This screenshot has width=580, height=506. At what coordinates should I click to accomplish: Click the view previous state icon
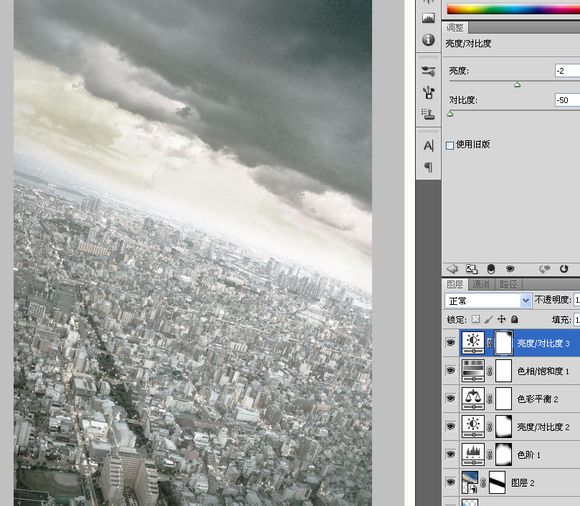[544, 269]
